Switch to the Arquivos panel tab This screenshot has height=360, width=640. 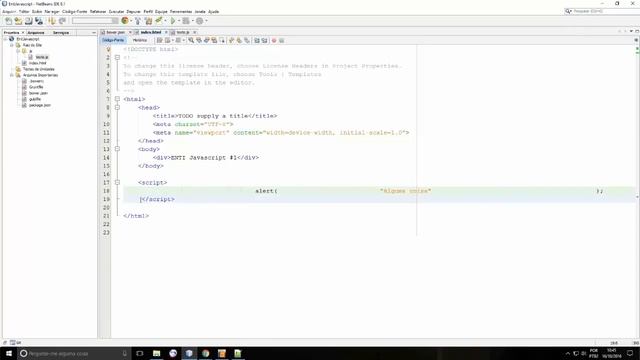36,33
